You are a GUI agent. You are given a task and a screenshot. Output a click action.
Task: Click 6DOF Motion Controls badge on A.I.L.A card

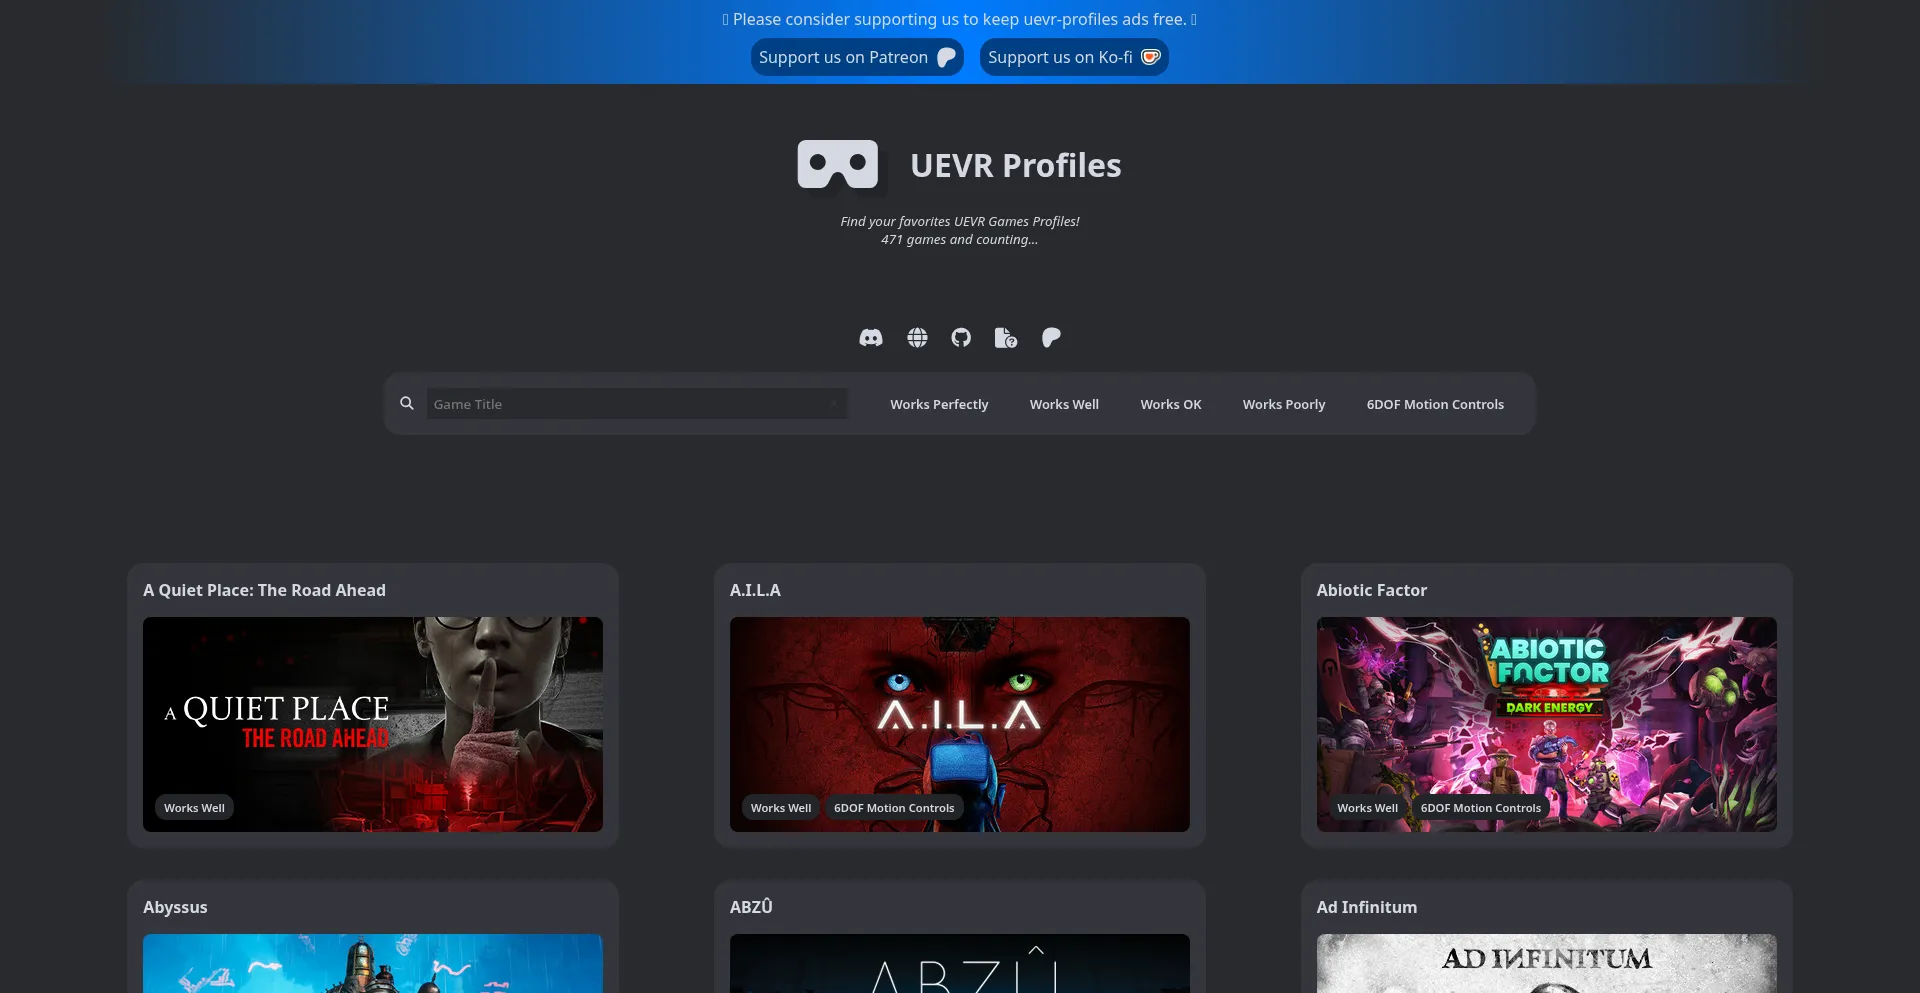[x=894, y=808]
